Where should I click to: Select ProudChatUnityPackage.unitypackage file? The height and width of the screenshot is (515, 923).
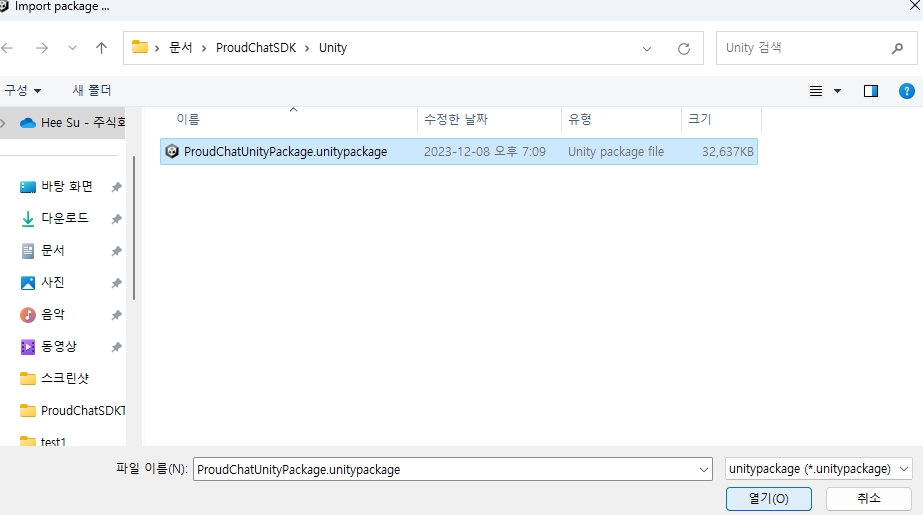click(285, 152)
